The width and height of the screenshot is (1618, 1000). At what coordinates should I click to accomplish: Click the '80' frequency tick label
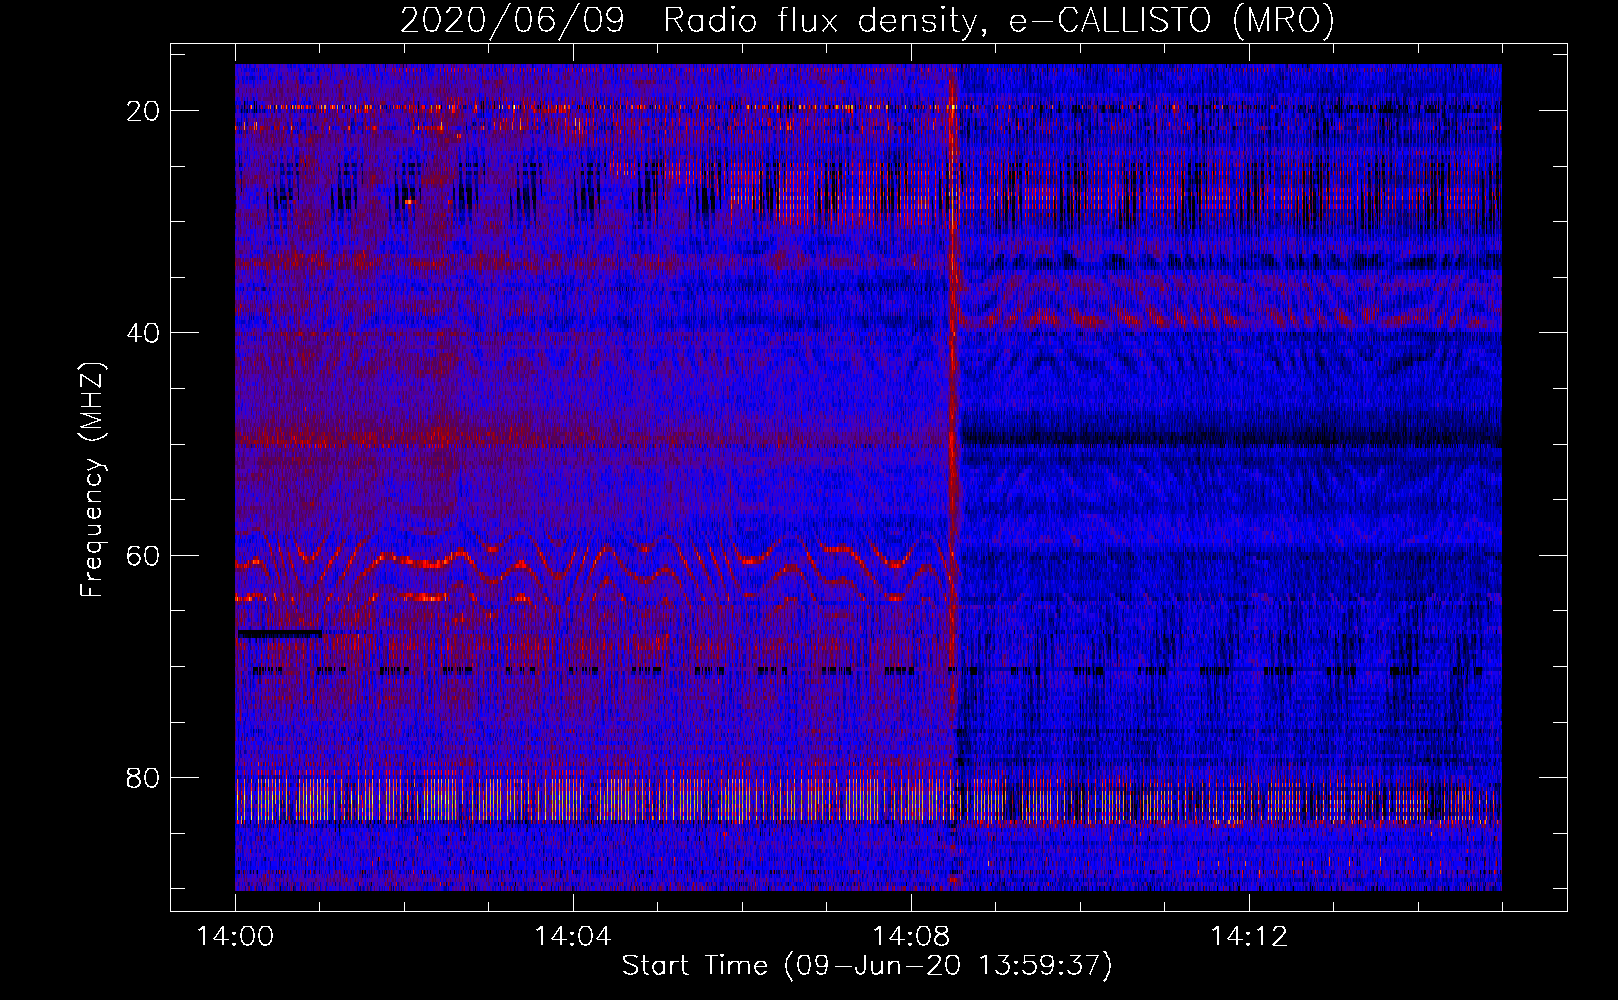(143, 778)
